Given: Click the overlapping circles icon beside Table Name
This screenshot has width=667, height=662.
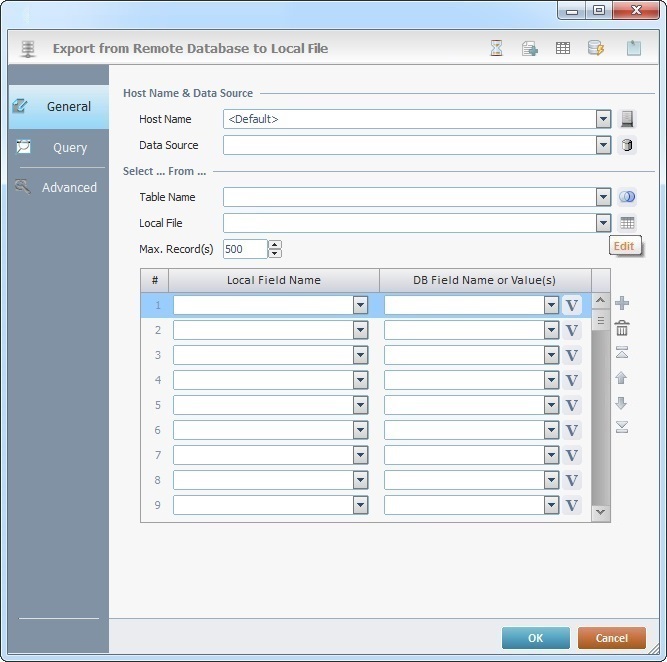Looking at the screenshot, I should click(x=627, y=197).
